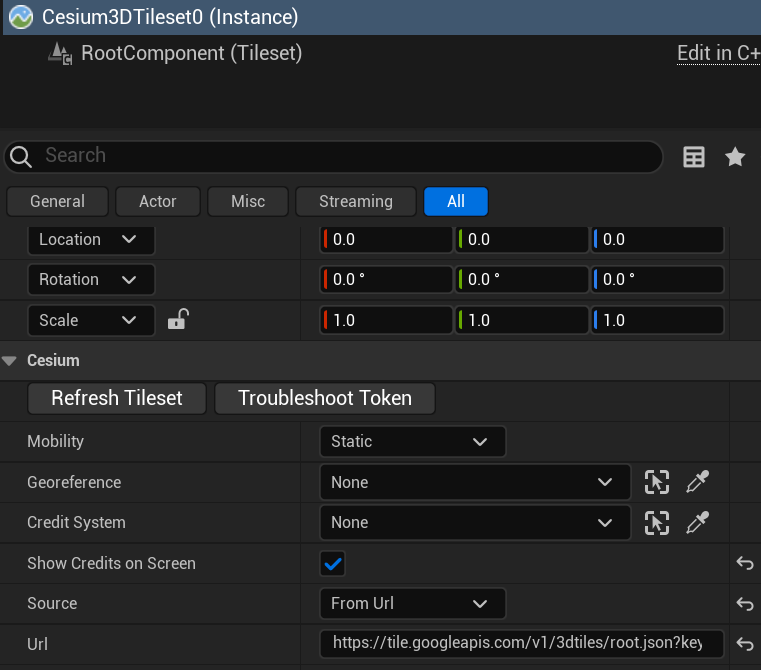
Task: Click the Troubleshoot Token button
Action: tap(325, 398)
